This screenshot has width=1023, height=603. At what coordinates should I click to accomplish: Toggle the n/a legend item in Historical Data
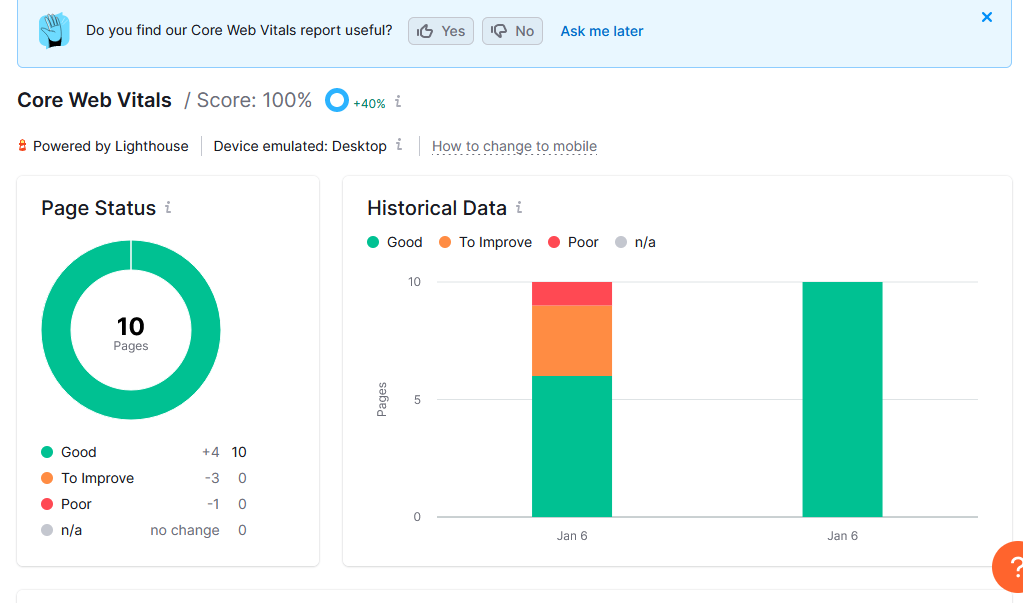click(x=635, y=242)
